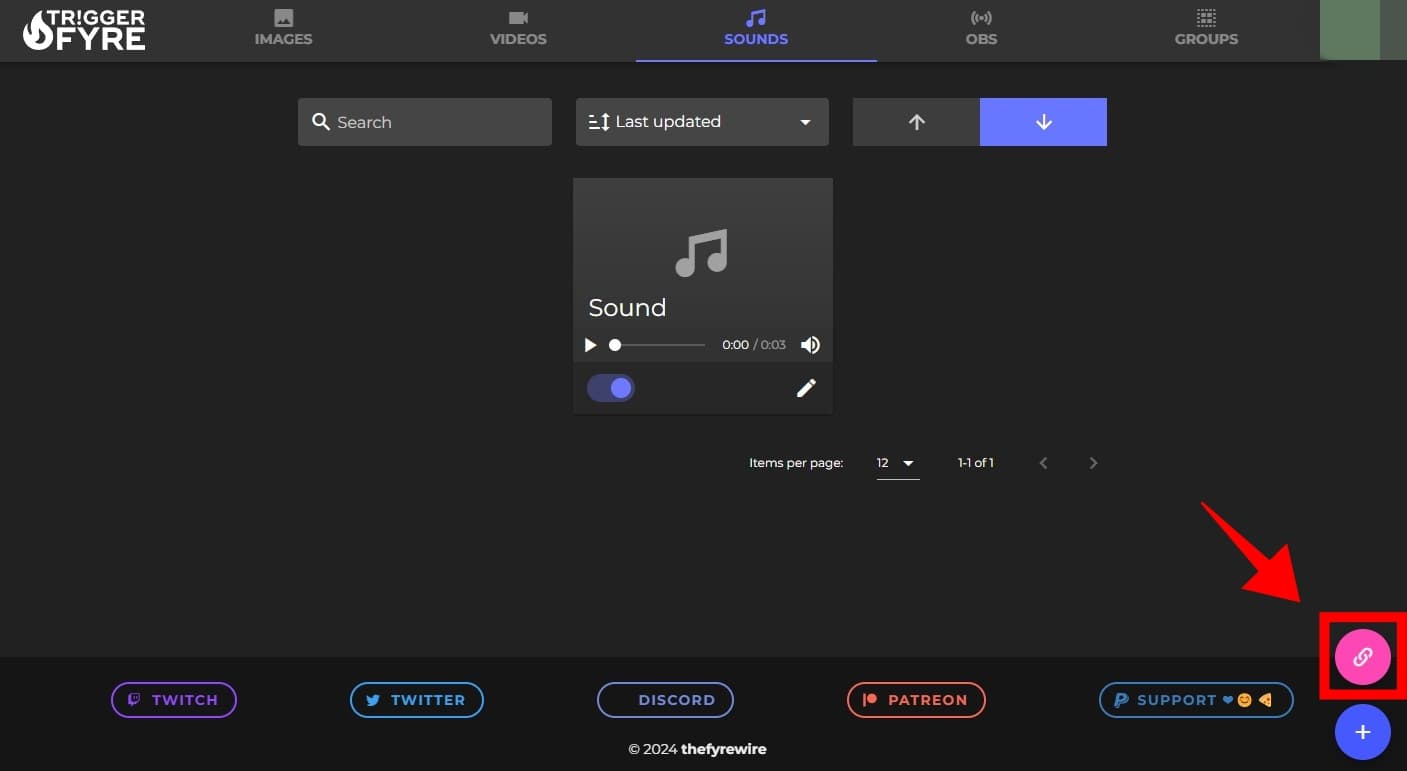This screenshot has width=1407, height=771.
Task: Change items per page from 12
Action: pyautogui.click(x=896, y=463)
